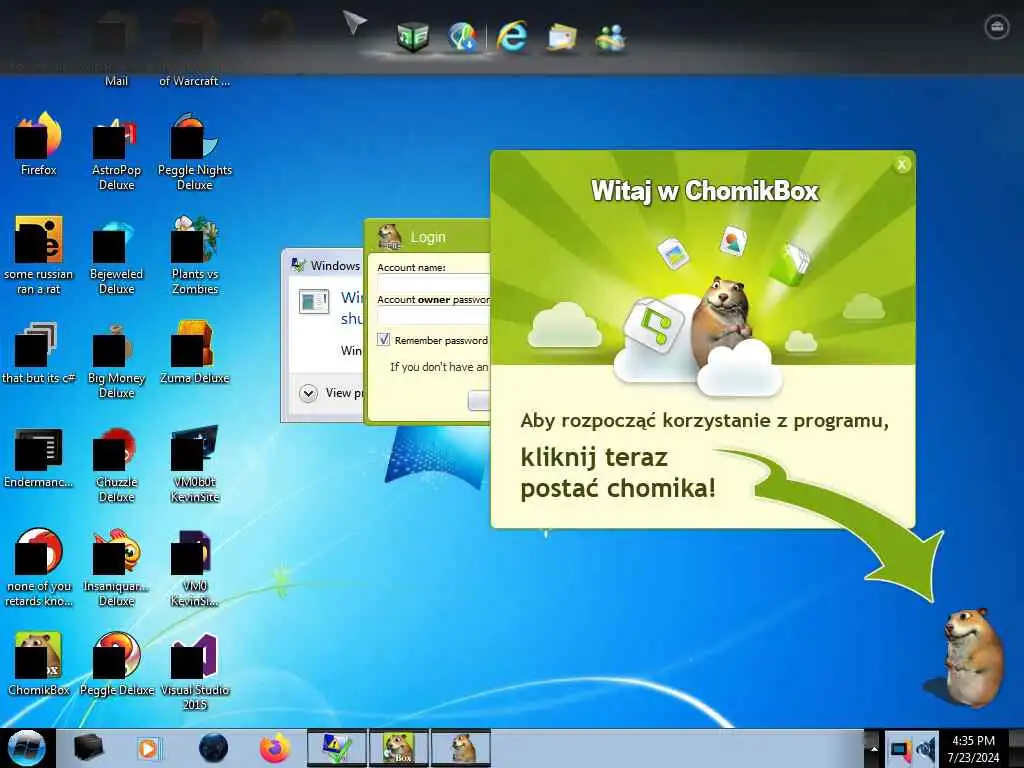Open Firefox from the taskbar
This screenshot has height=768, width=1024.
click(275, 748)
